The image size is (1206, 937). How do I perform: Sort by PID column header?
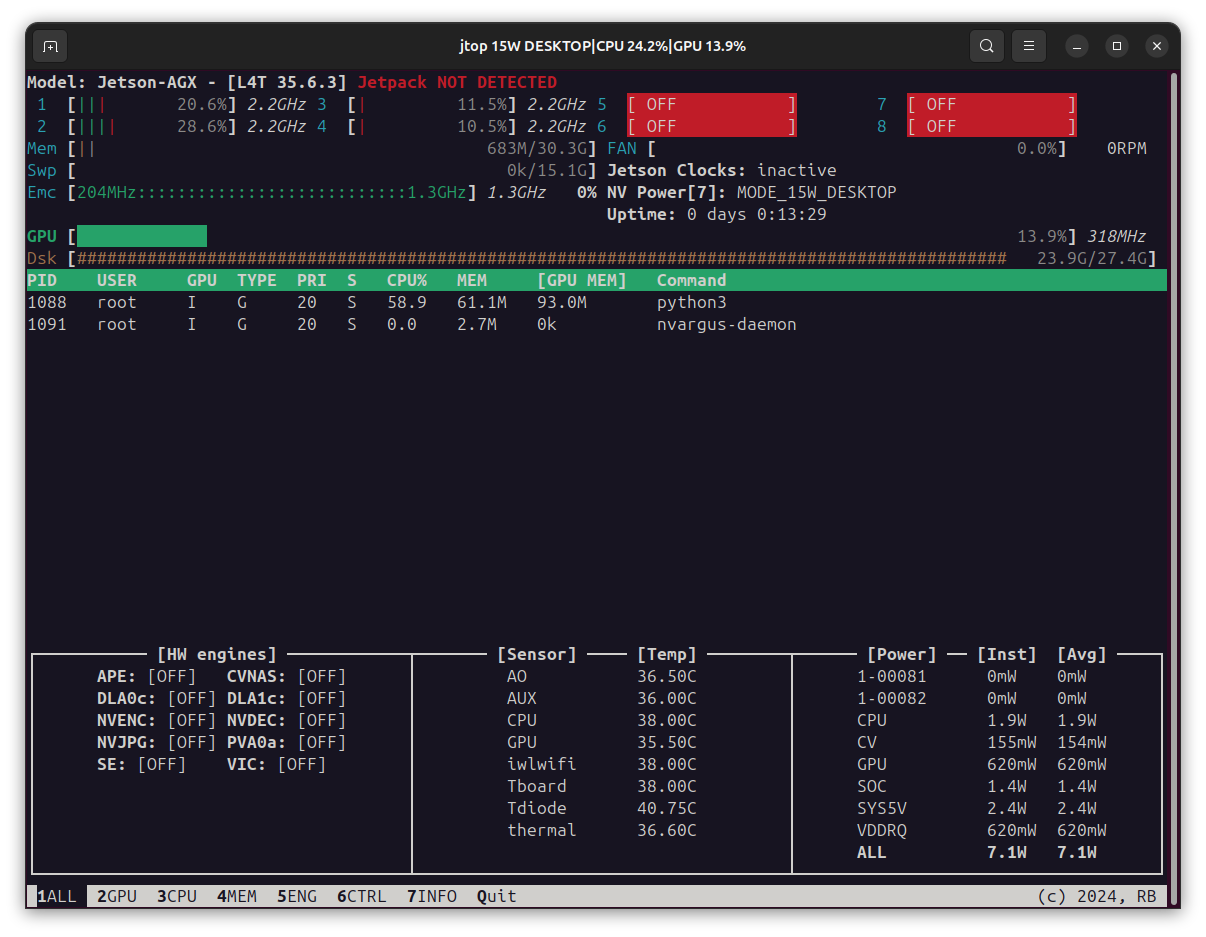tap(42, 280)
